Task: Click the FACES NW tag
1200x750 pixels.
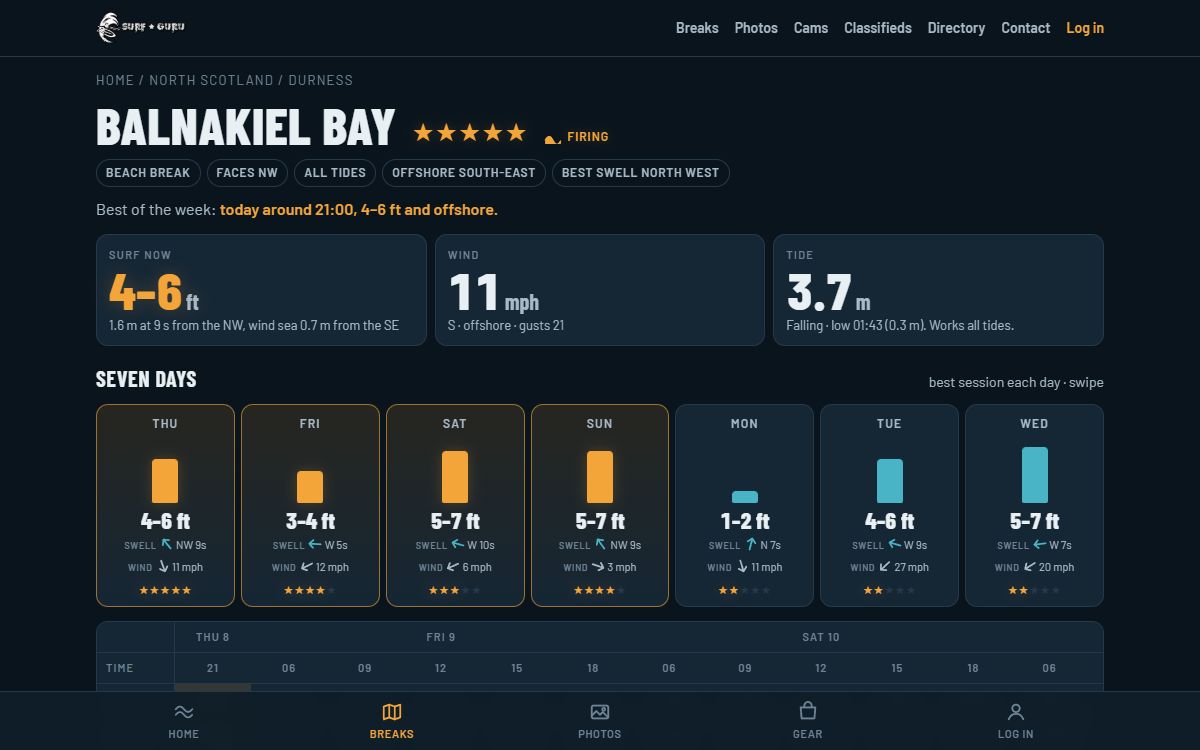Action: click(x=247, y=173)
